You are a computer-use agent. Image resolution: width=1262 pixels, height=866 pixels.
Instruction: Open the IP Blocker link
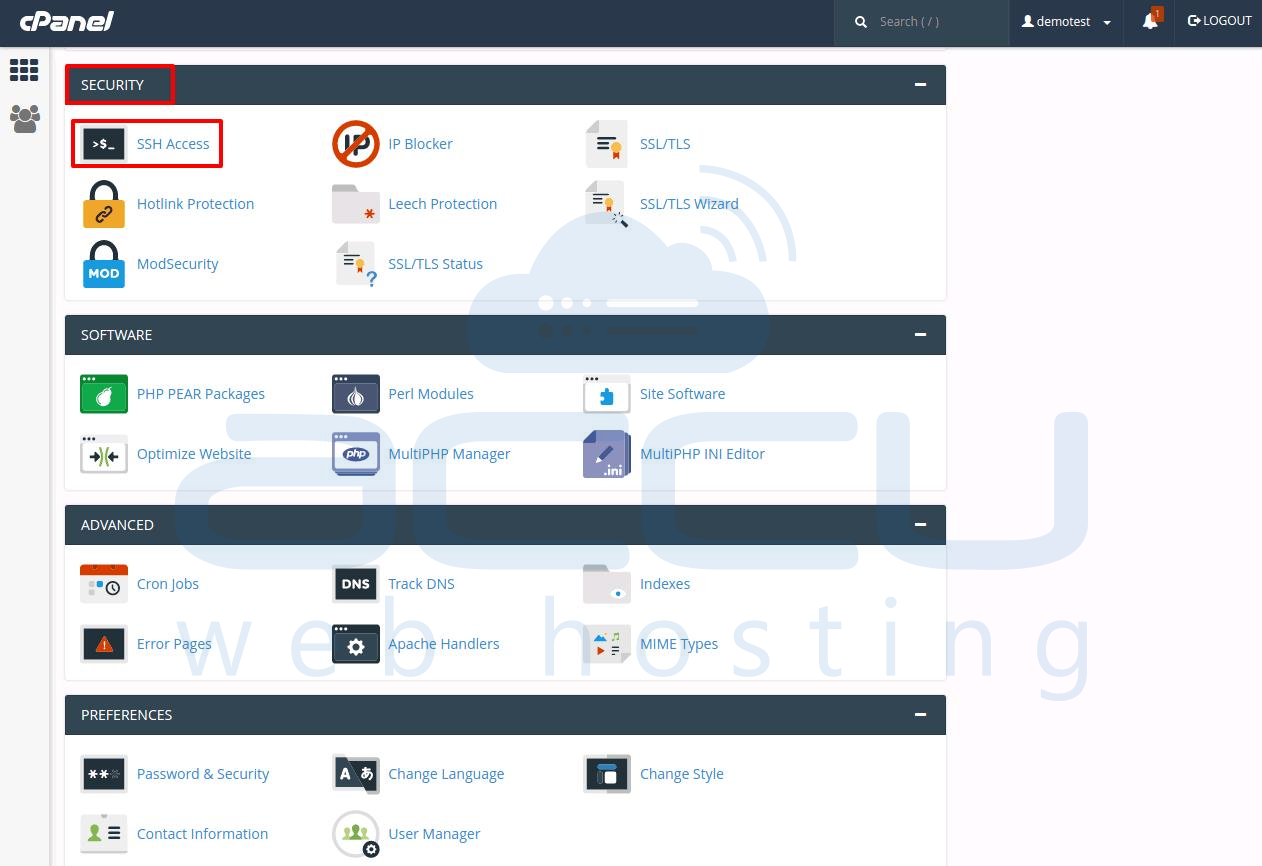pos(420,144)
